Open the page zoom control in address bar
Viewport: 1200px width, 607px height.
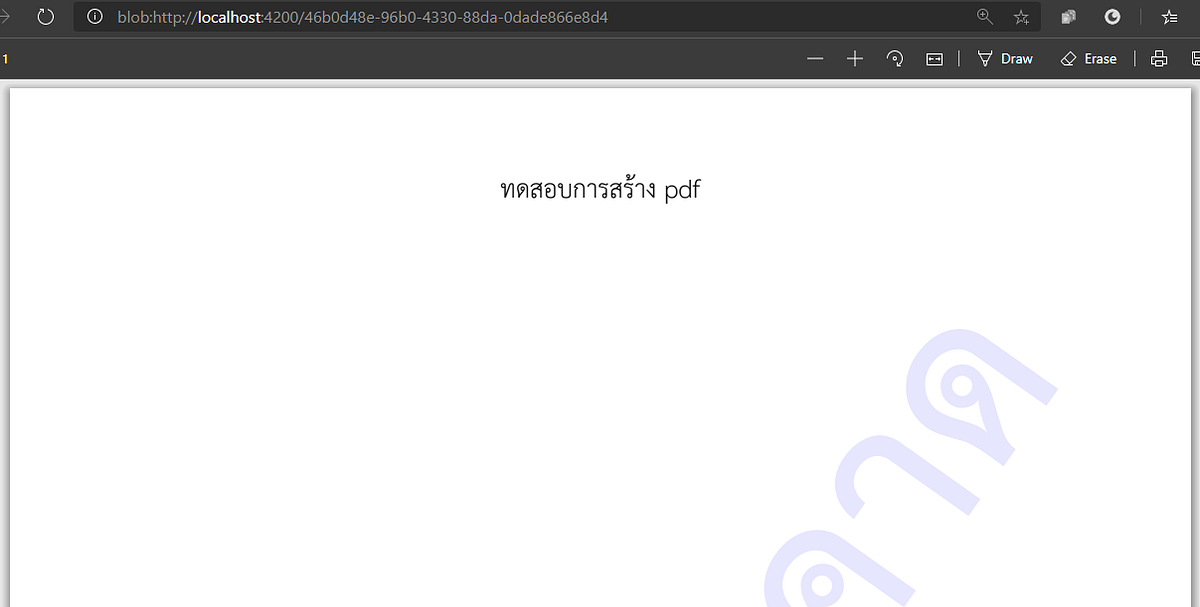[985, 17]
